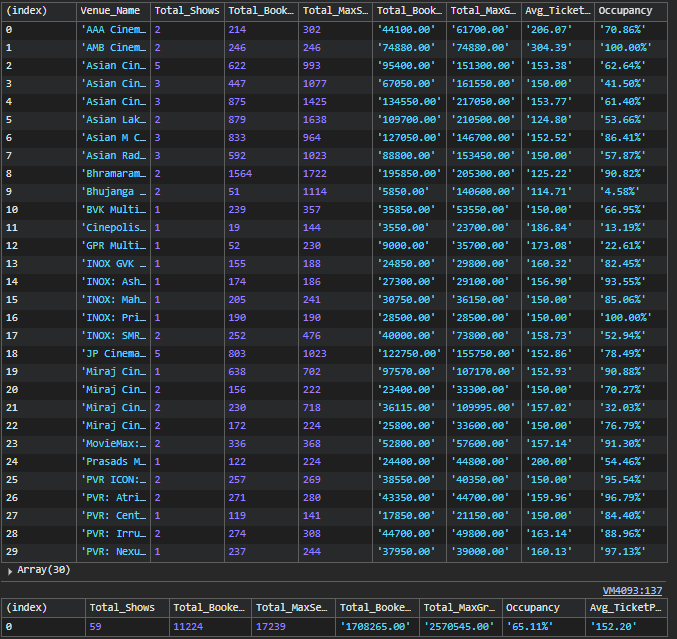Click the '86.41%' occupancy value
Screen dimensions: 677x639
[622, 138]
